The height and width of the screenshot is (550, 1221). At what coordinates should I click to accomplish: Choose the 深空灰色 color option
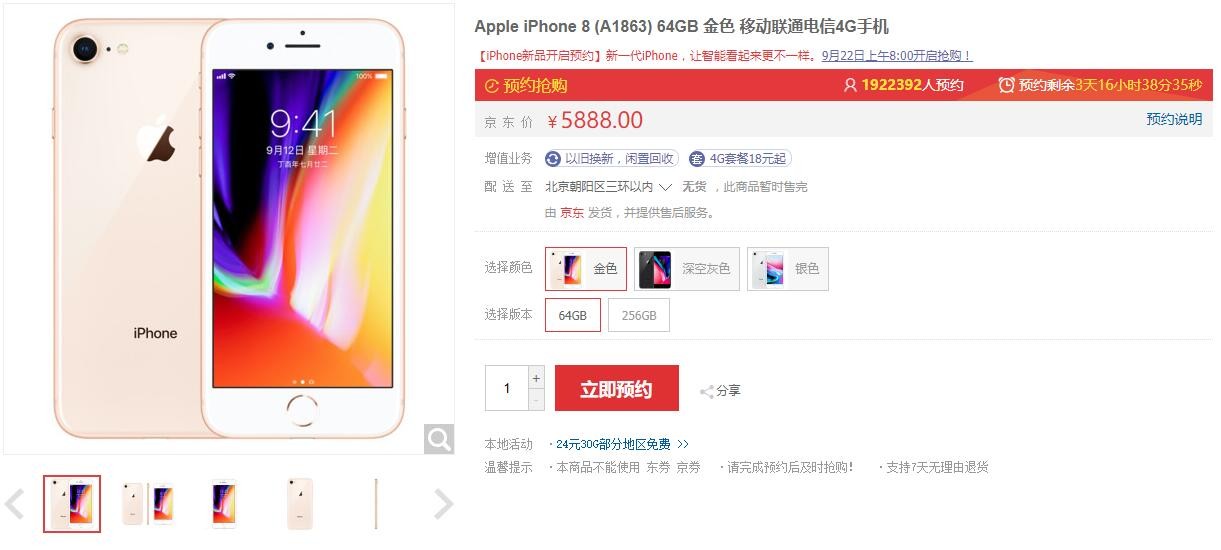pos(687,269)
